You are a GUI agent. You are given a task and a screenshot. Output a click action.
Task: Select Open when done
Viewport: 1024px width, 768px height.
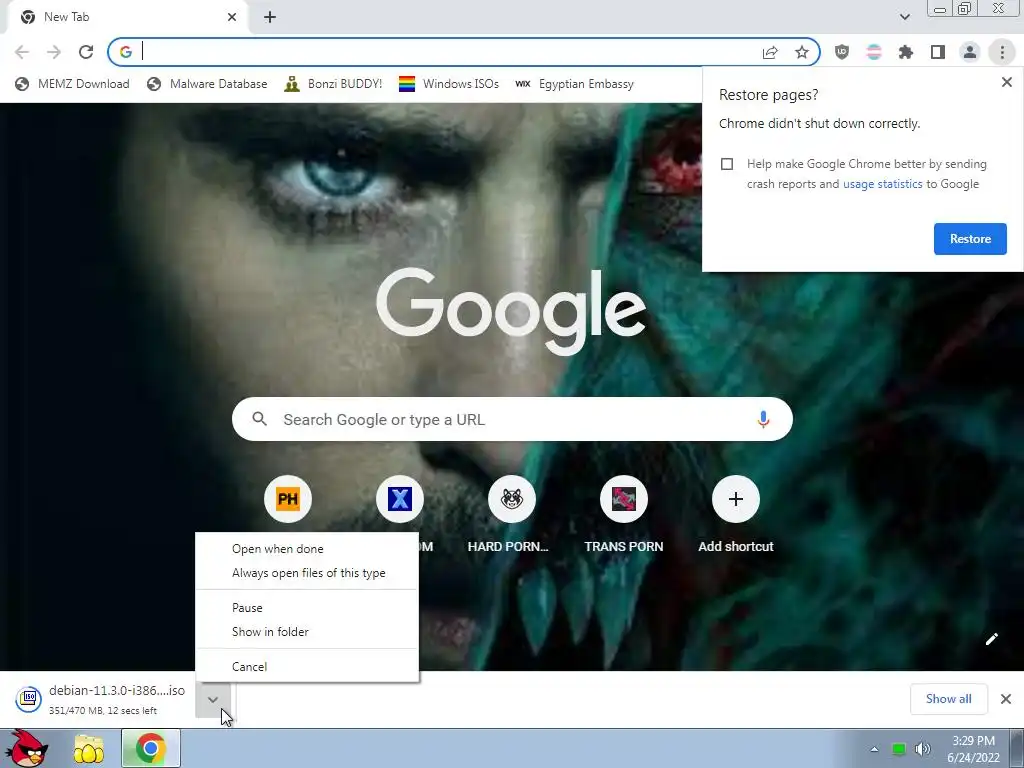(307, 549)
